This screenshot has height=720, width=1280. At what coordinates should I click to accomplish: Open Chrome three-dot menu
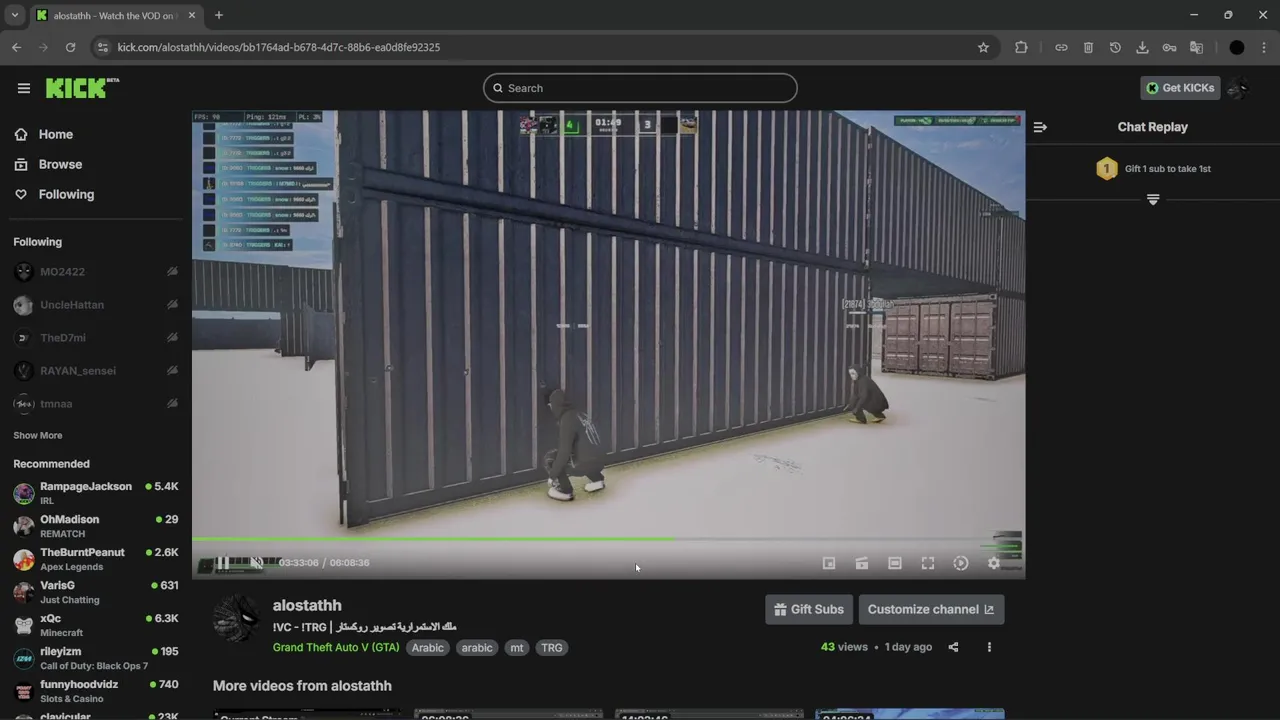1264,47
